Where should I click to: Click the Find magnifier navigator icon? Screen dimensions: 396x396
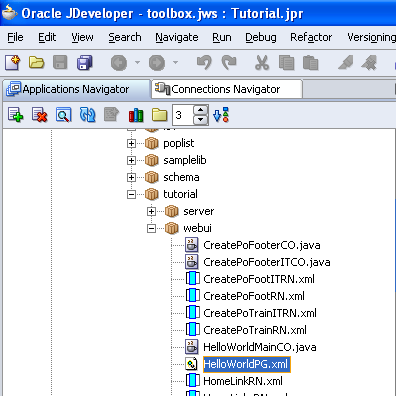(x=63, y=115)
